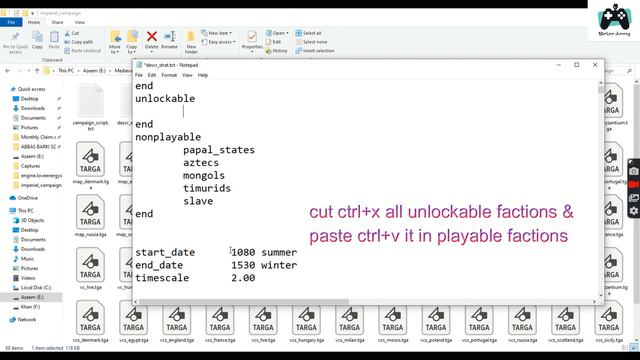The image size is (640, 360).
Task: Open the Open dropdown in the ribbon
Action: pos(277,33)
